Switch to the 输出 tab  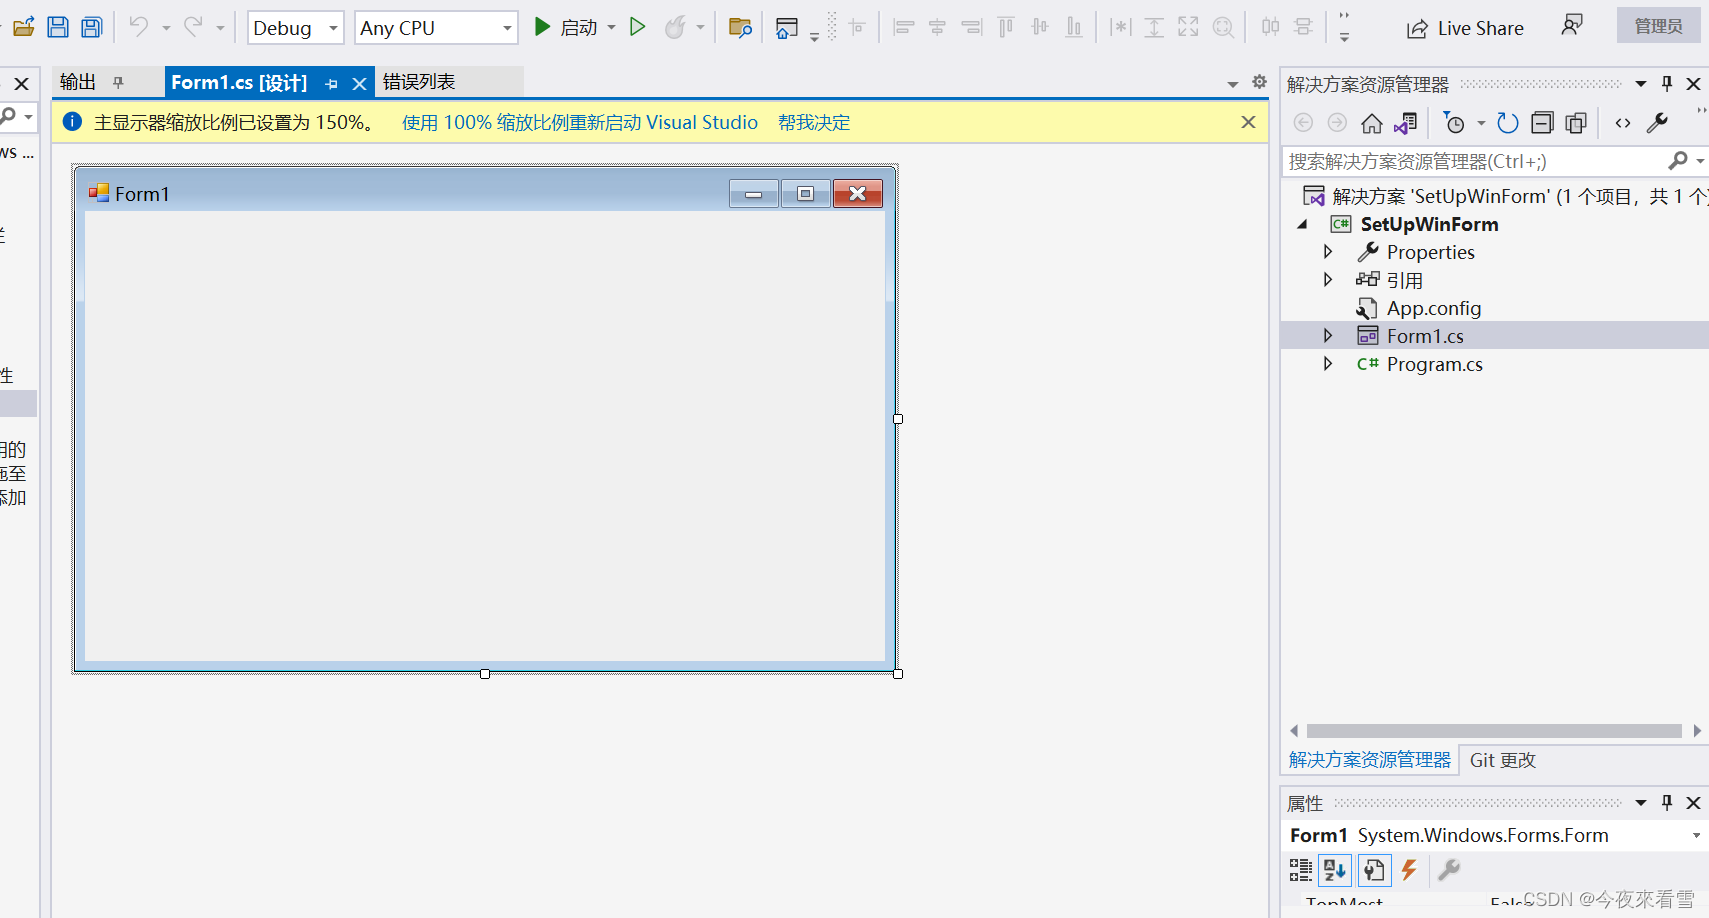78,82
